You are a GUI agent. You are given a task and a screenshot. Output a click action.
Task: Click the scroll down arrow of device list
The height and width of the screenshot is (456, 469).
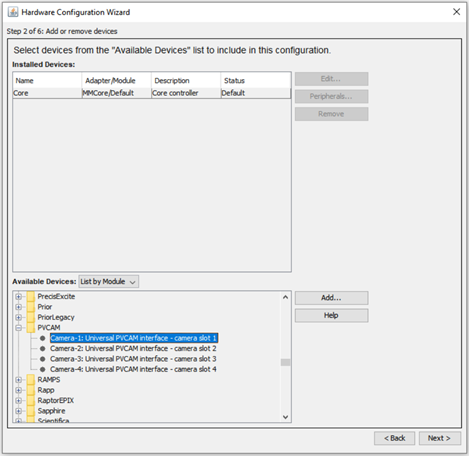[285, 417]
